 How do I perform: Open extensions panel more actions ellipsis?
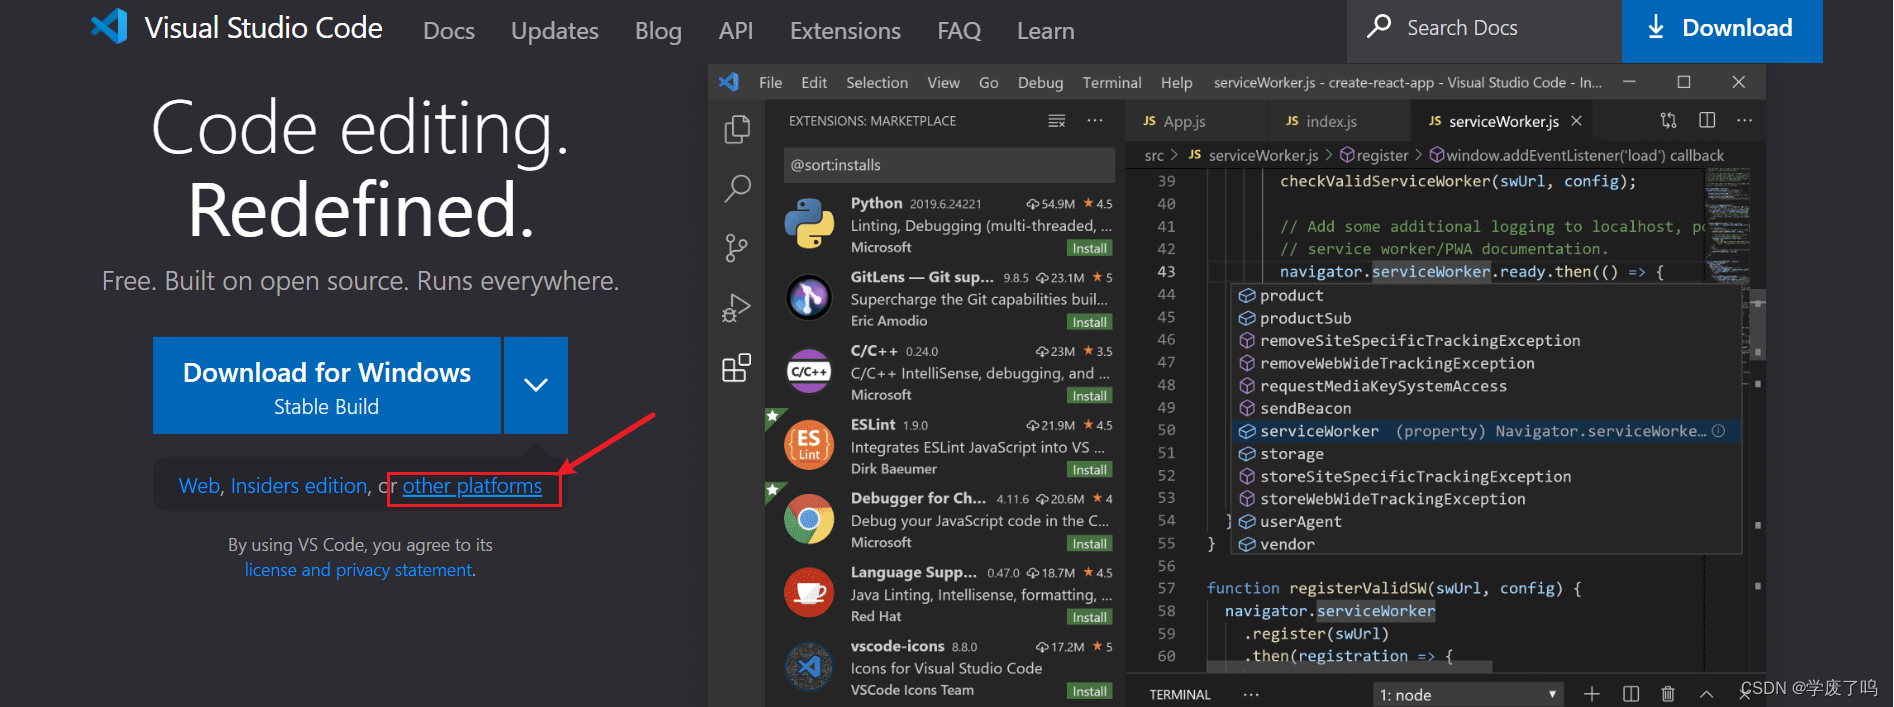[1095, 121]
